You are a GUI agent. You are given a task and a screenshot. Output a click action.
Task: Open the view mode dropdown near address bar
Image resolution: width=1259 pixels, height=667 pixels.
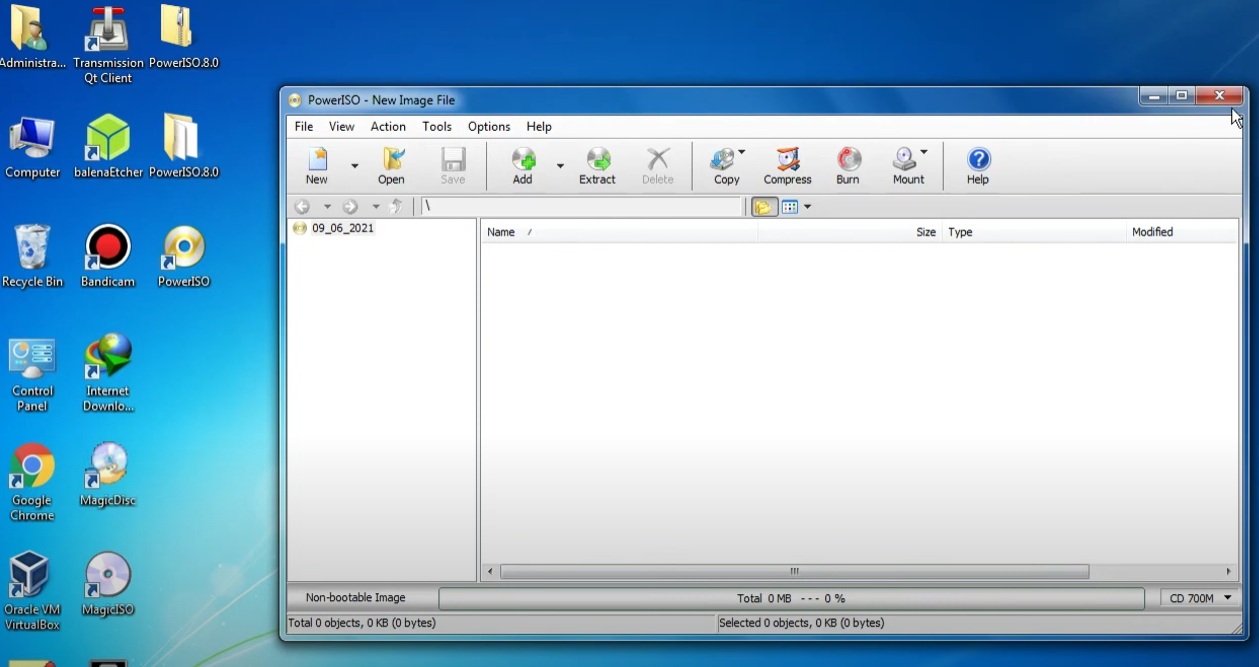click(805, 206)
